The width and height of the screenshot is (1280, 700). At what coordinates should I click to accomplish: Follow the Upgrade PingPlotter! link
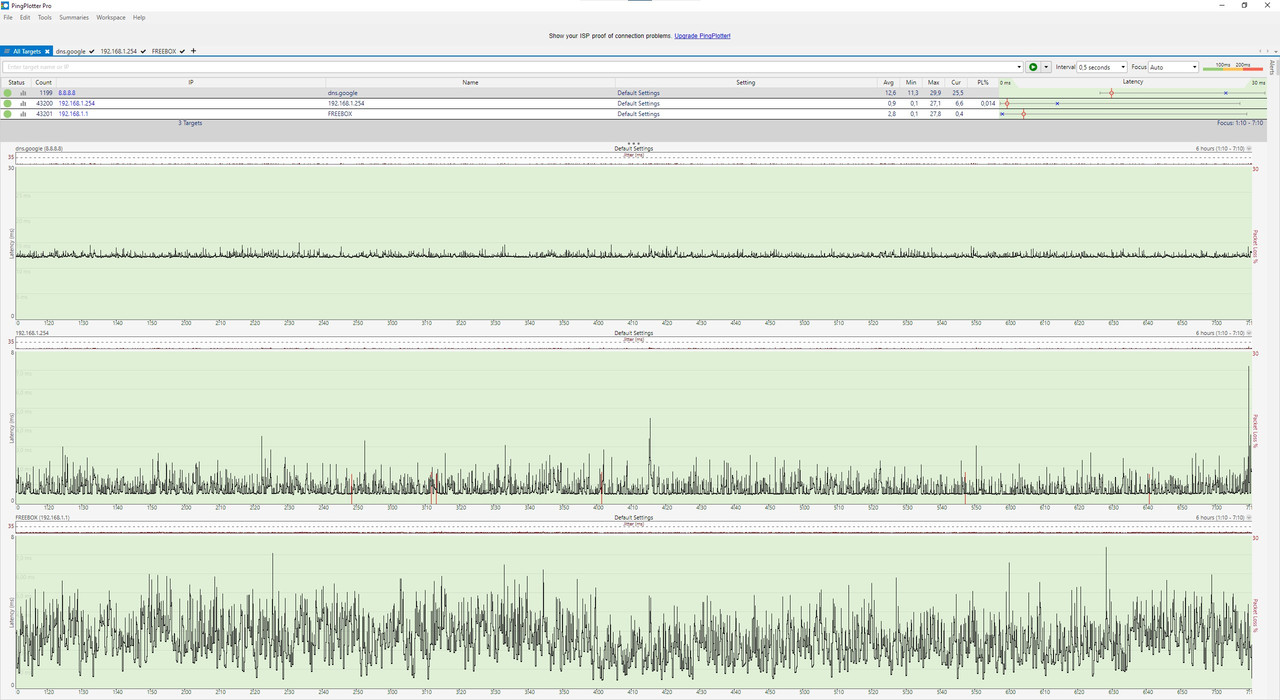pos(702,36)
